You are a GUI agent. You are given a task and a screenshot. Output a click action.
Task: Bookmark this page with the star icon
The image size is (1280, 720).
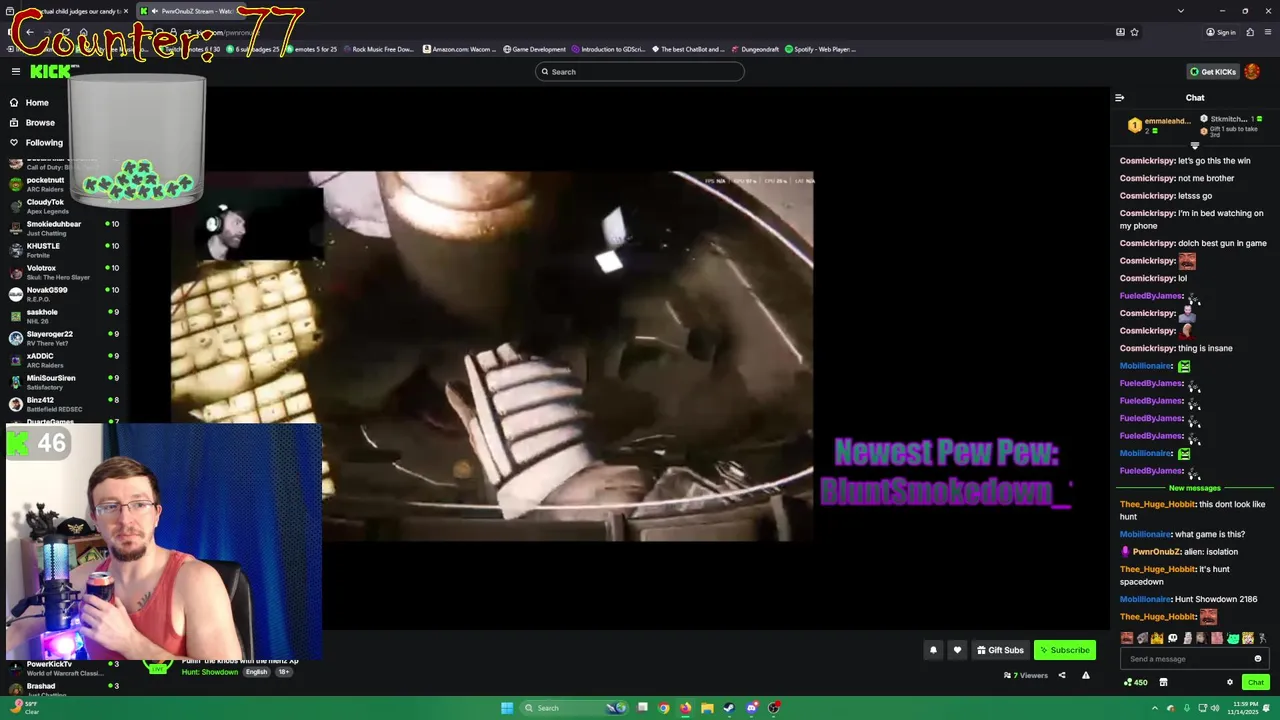[x=1134, y=32]
